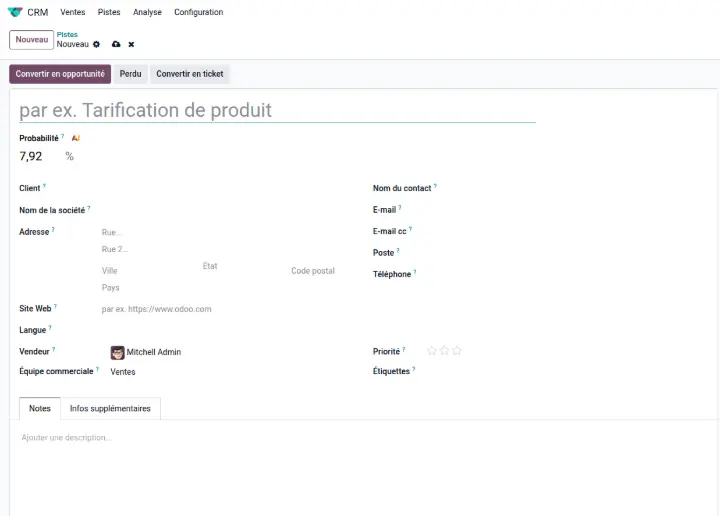720x516 pixels.
Task: Click the Pistes breadcrumb link
Action: (67, 34)
